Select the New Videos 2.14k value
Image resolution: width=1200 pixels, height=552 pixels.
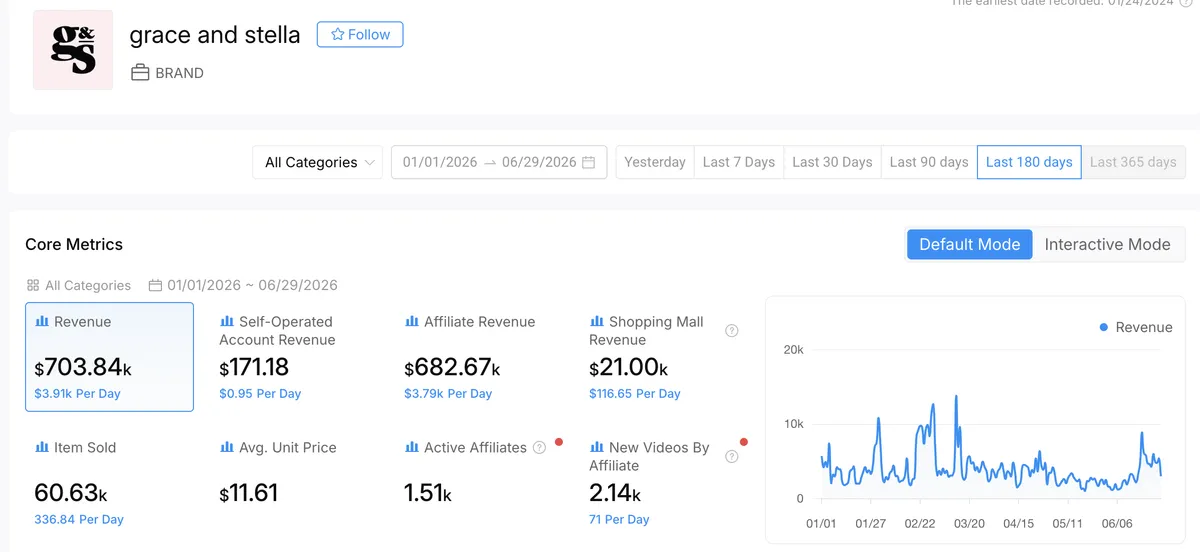(615, 493)
